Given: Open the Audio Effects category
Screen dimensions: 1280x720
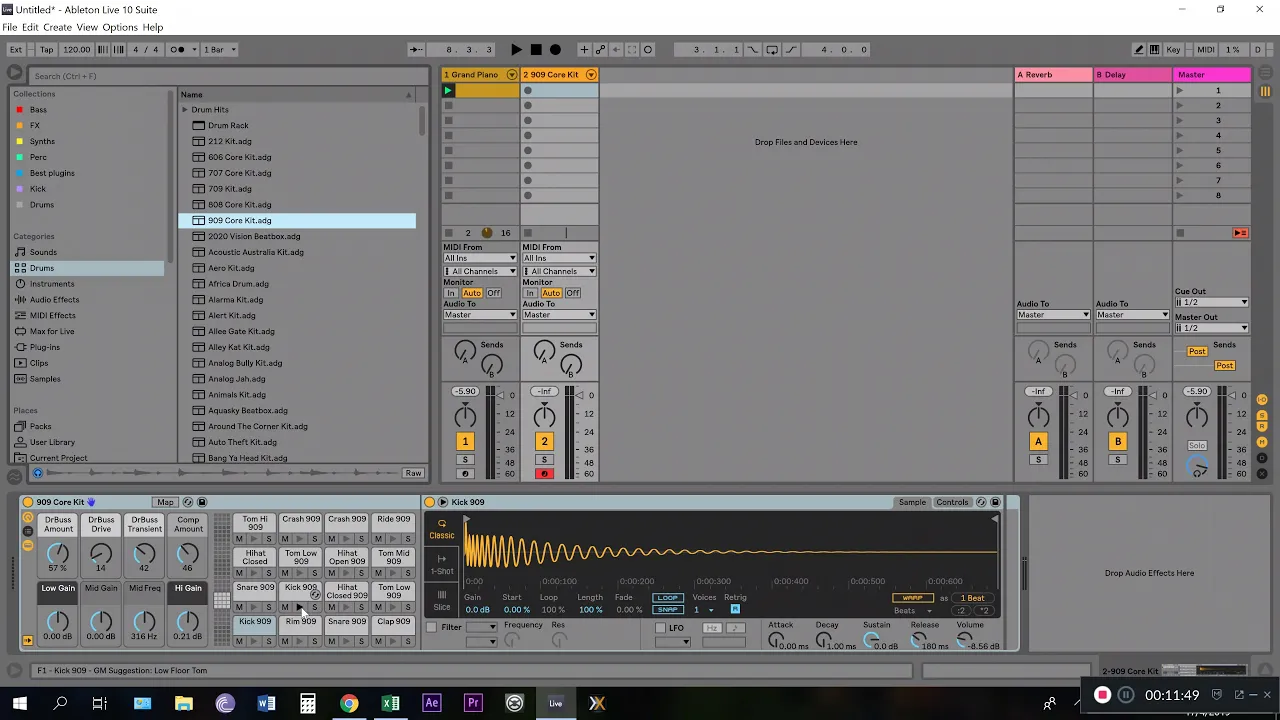Looking at the screenshot, I should tap(54, 299).
